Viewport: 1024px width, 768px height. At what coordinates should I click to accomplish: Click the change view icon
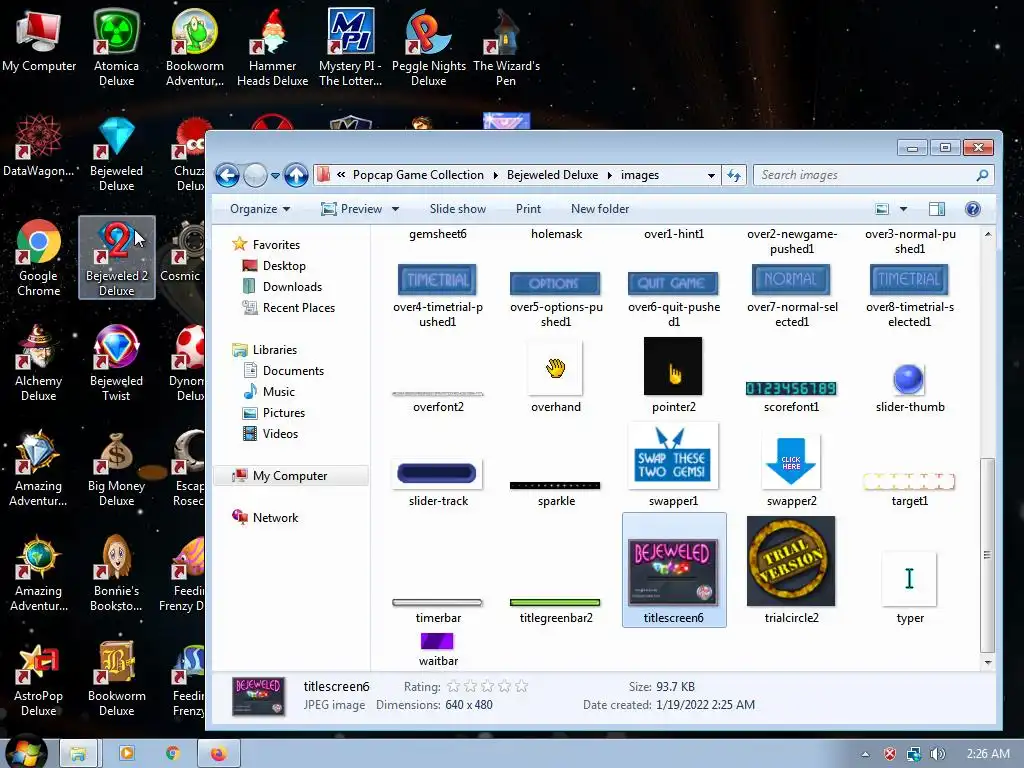[x=882, y=209]
